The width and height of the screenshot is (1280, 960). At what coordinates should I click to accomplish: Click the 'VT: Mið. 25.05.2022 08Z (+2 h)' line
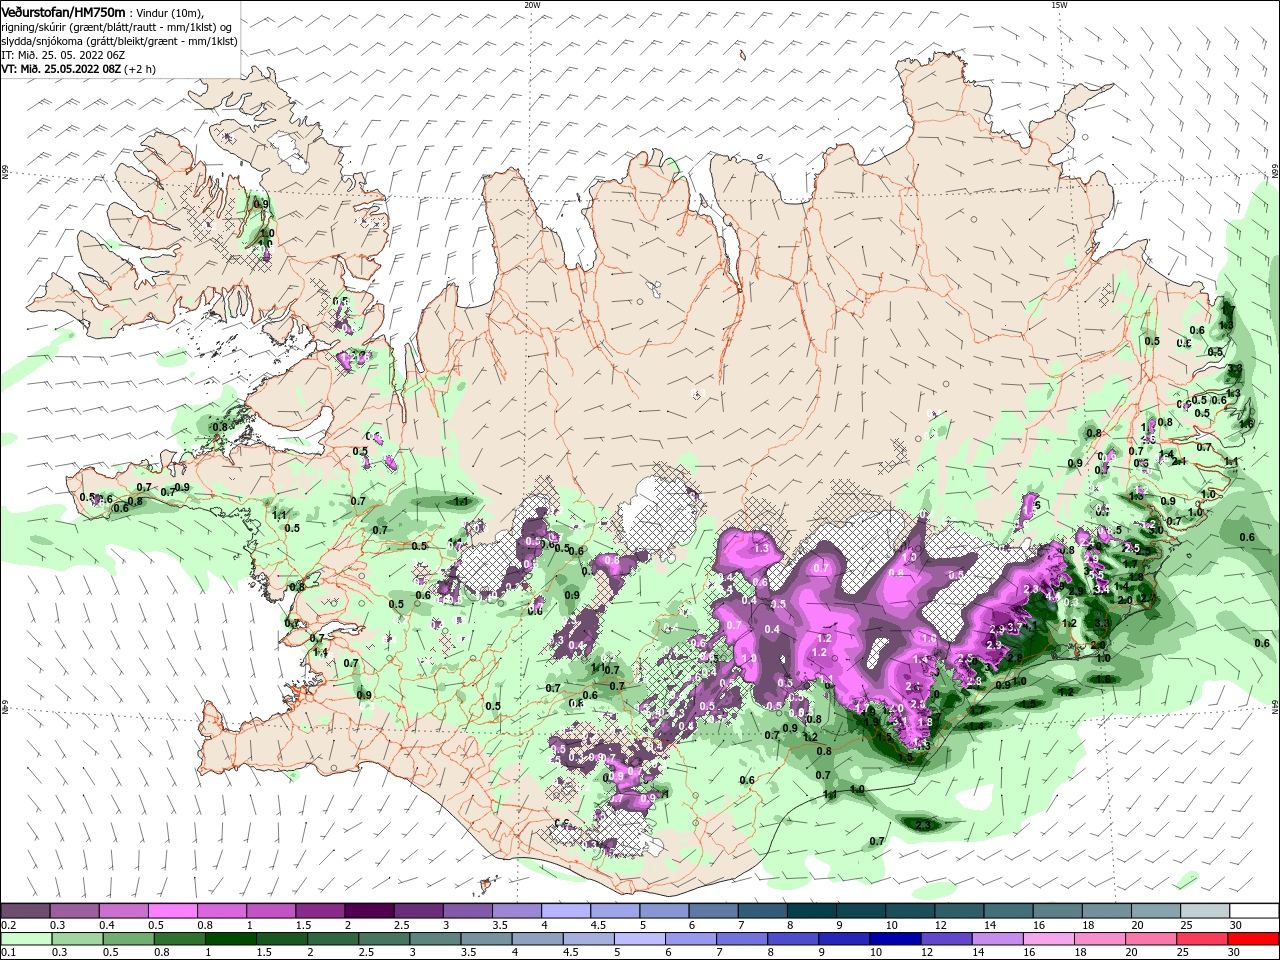(x=78, y=69)
